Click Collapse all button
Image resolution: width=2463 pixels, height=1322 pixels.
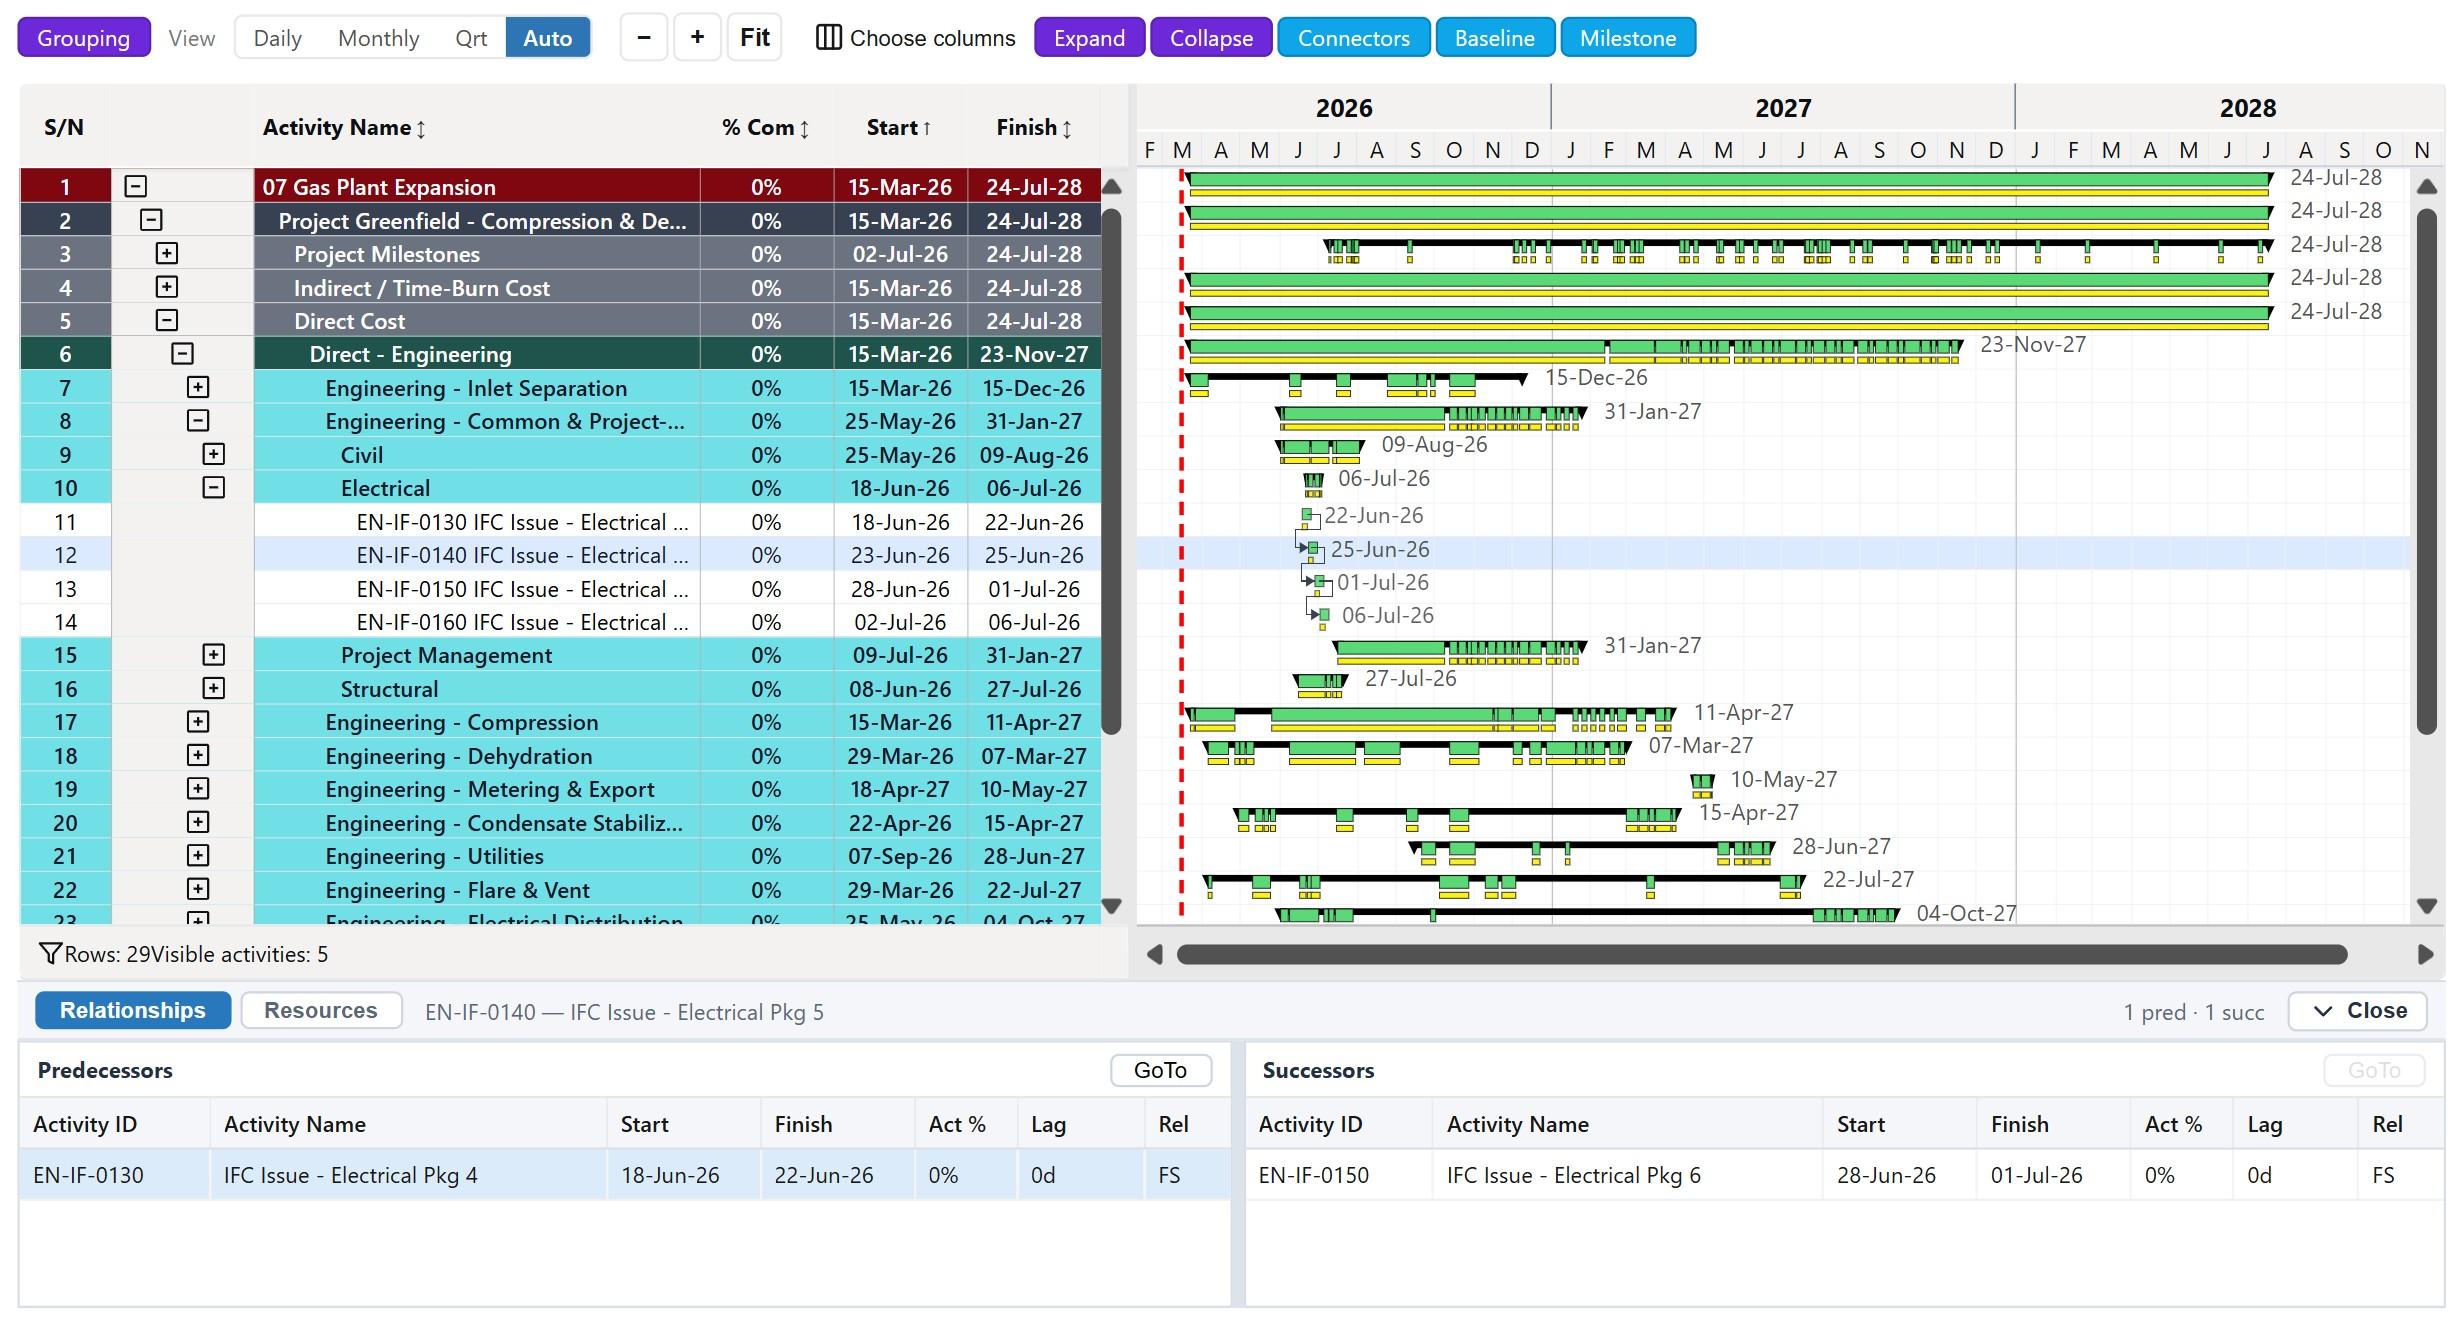click(1211, 38)
